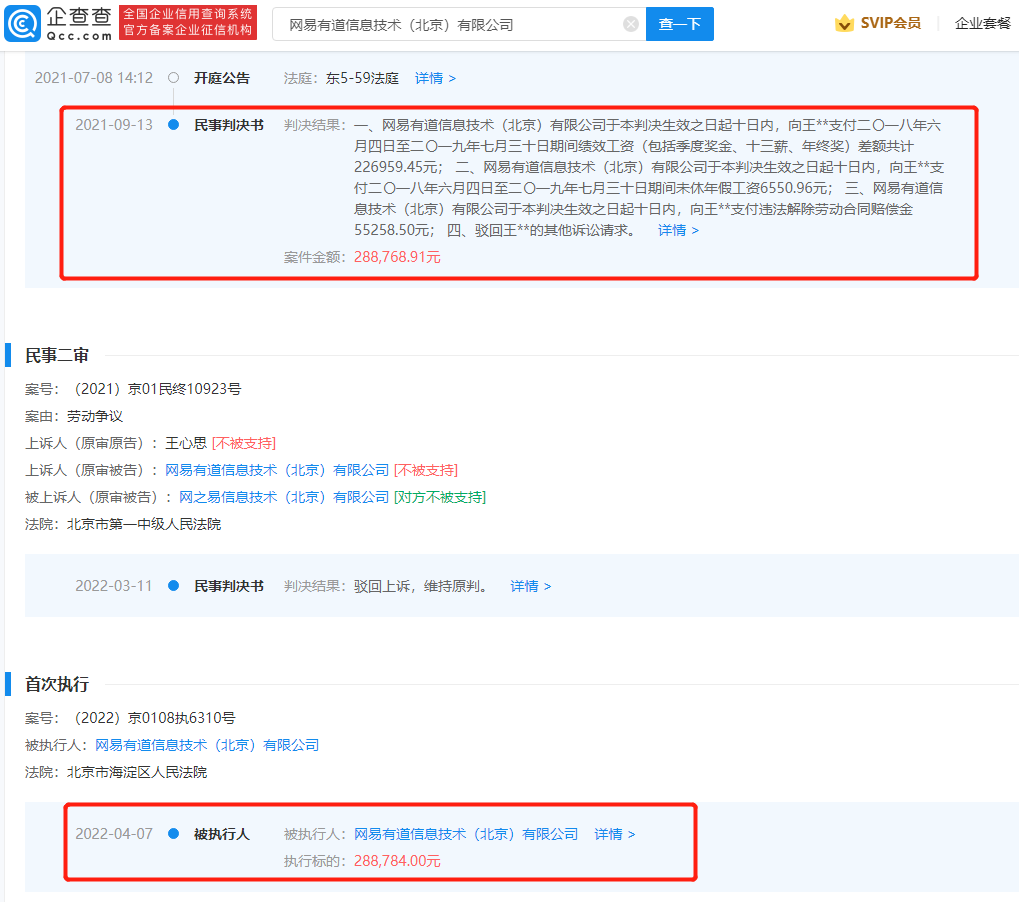Open 详情 for the 2022-04-07 被执行人 entry
1019x902 pixels.
(615, 834)
